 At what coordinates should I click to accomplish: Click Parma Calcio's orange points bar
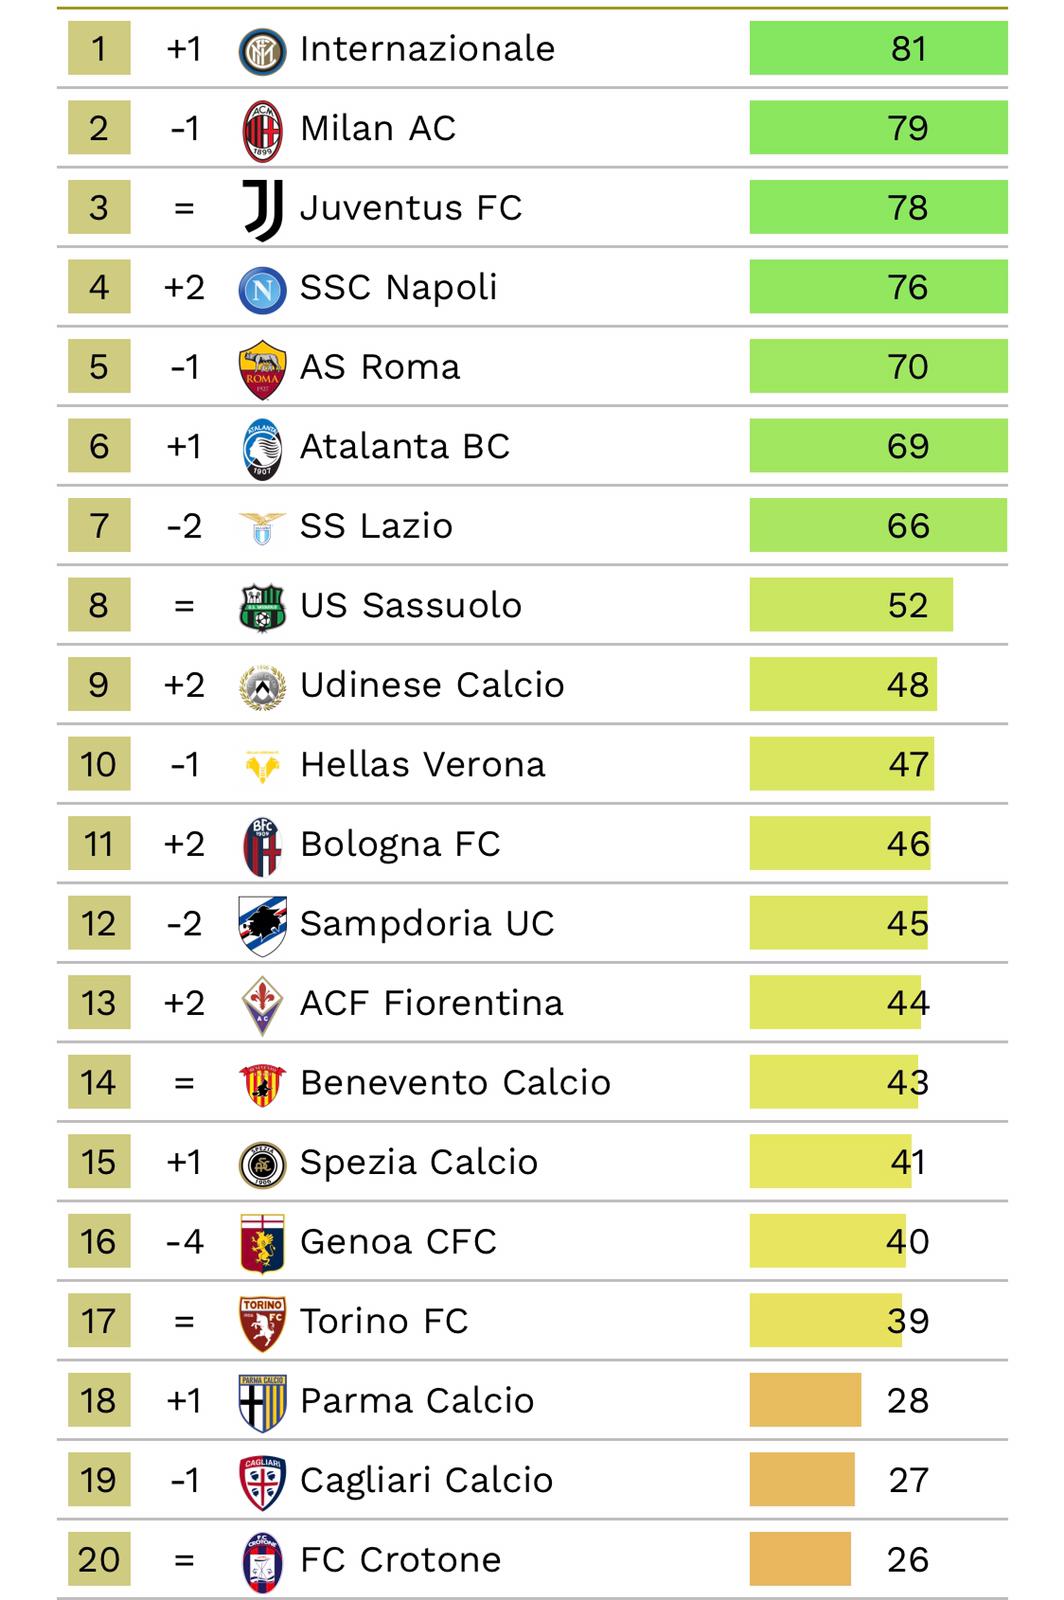click(805, 1400)
